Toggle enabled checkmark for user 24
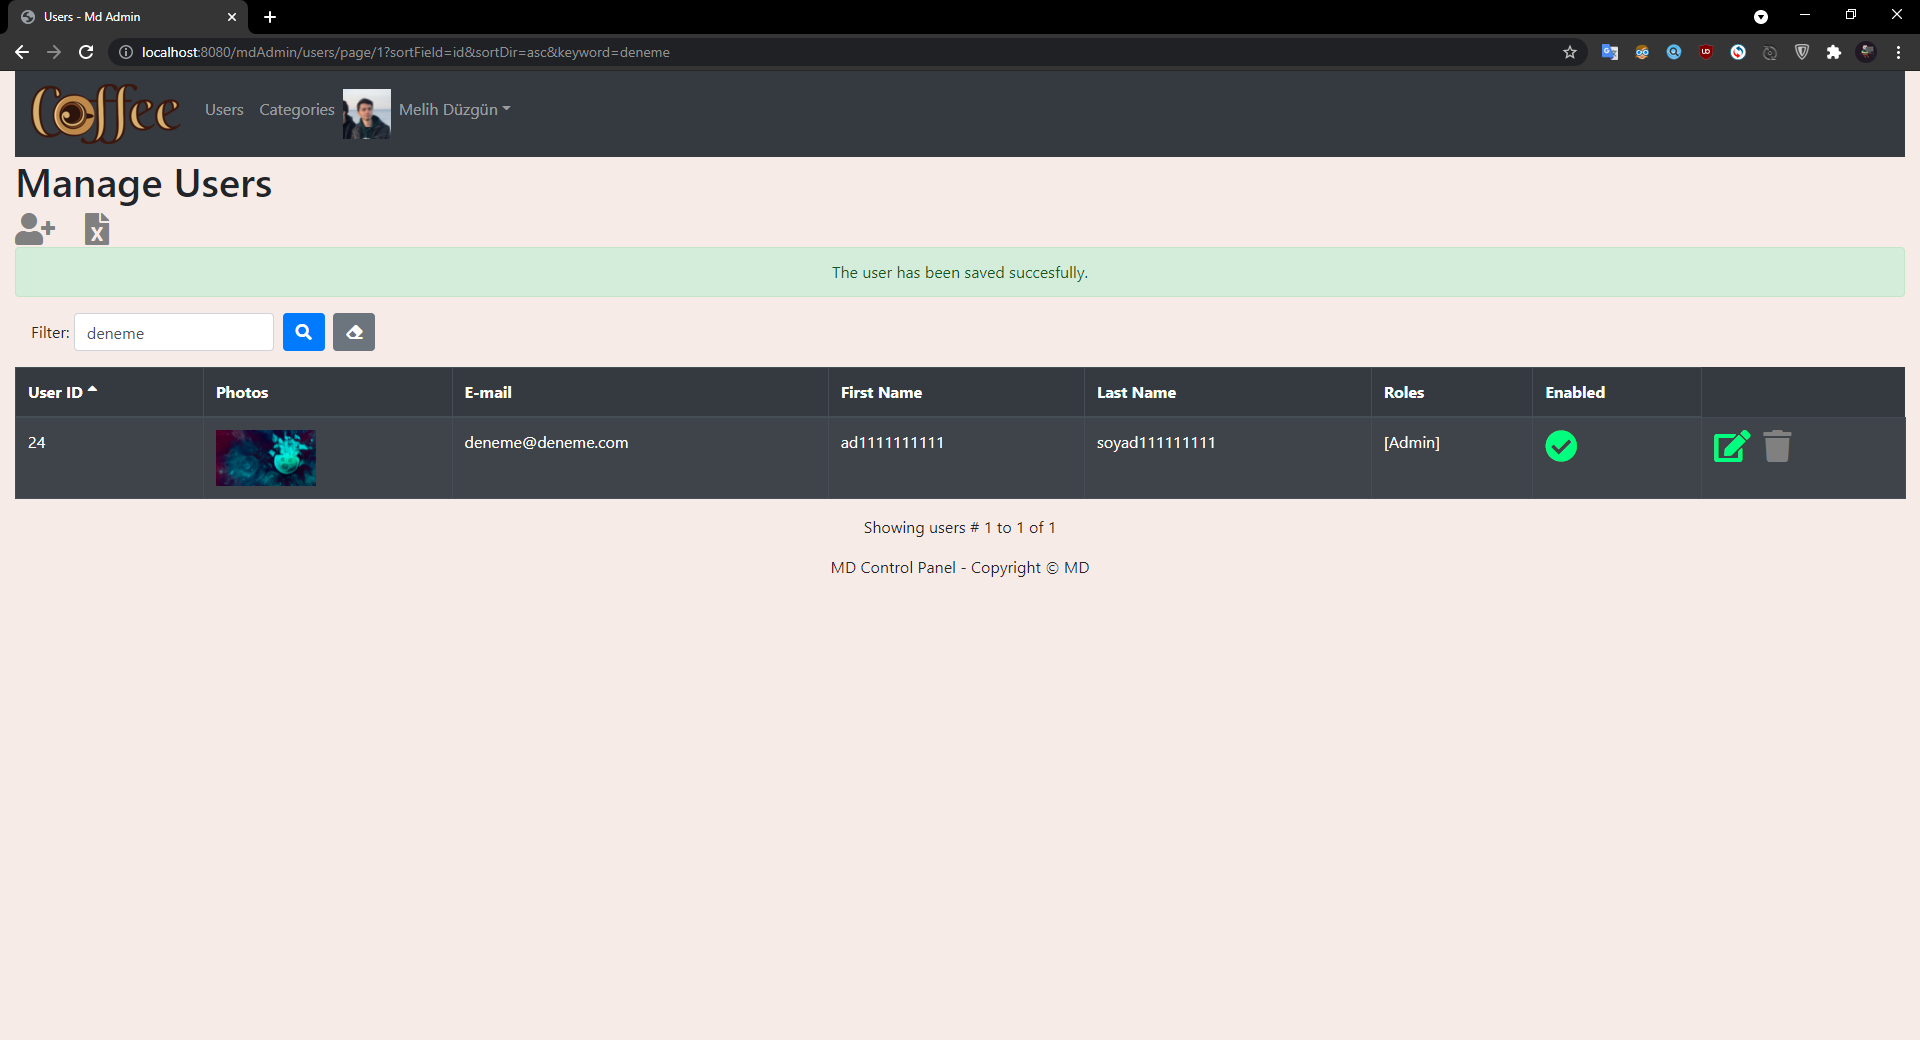This screenshot has height=1040, width=1920. click(x=1561, y=446)
